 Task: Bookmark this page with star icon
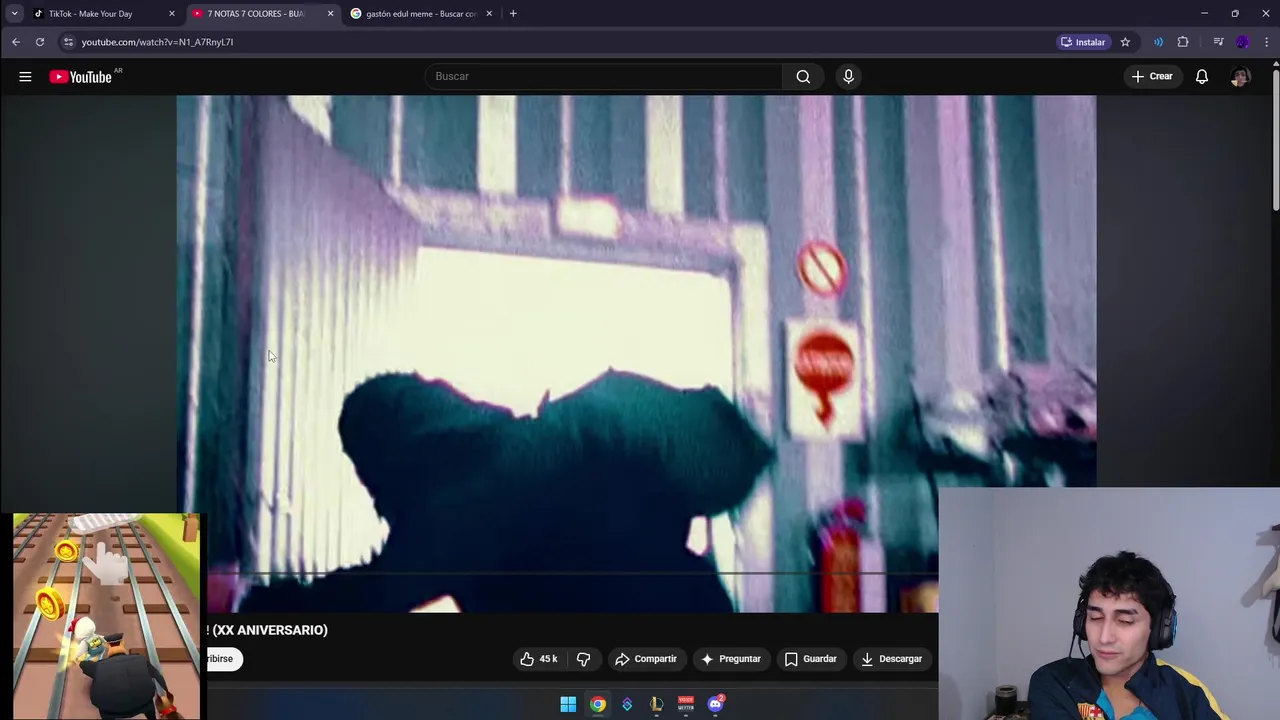click(x=1125, y=42)
